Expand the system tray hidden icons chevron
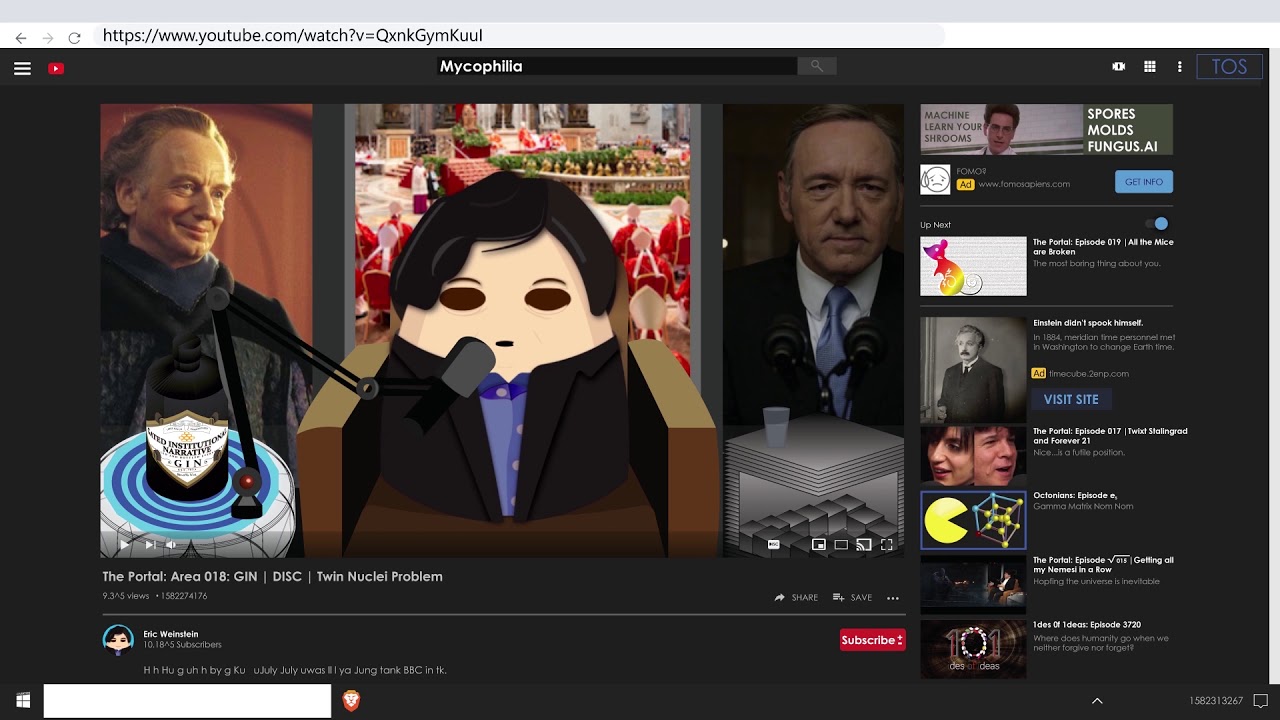 [x=1097, y=700]
